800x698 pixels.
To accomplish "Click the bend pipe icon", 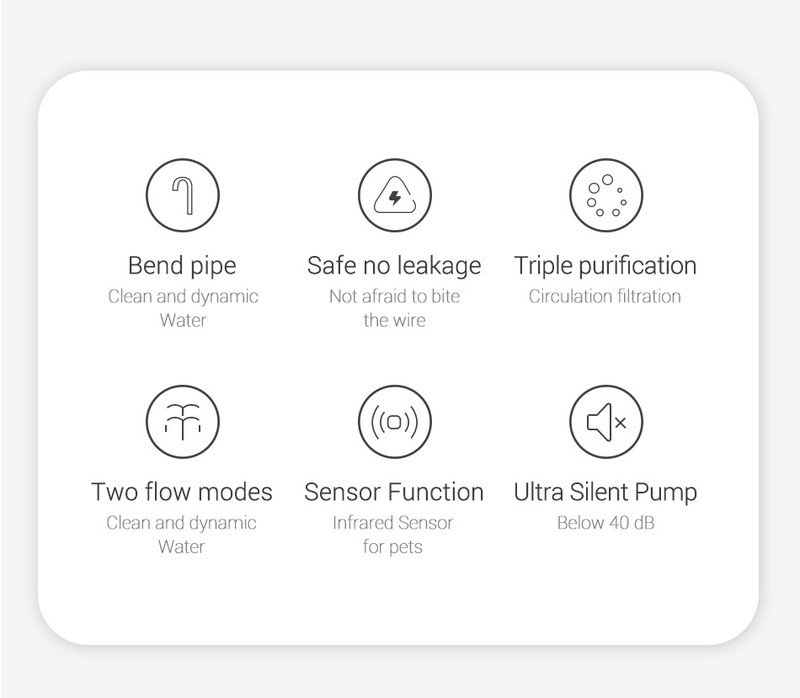I will [182, 195].
